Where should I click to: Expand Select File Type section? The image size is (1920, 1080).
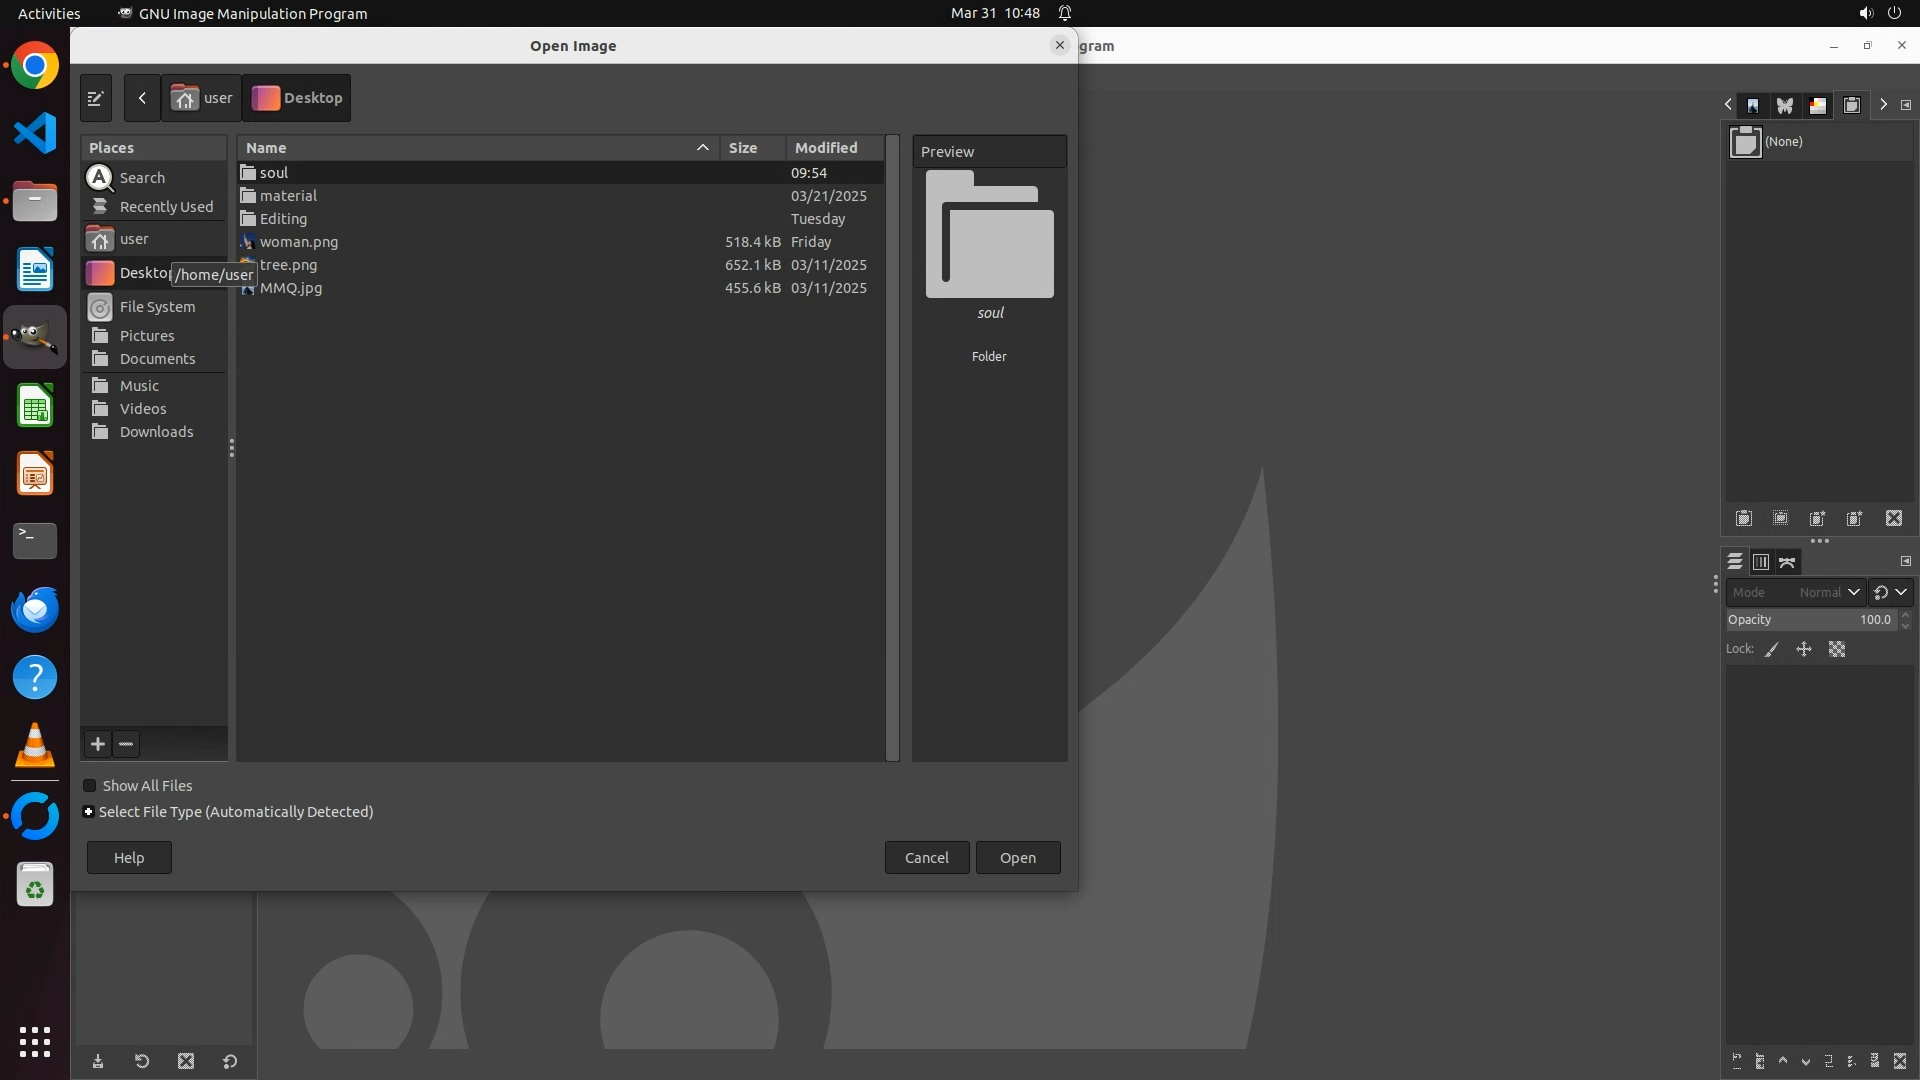coord(89,812)
